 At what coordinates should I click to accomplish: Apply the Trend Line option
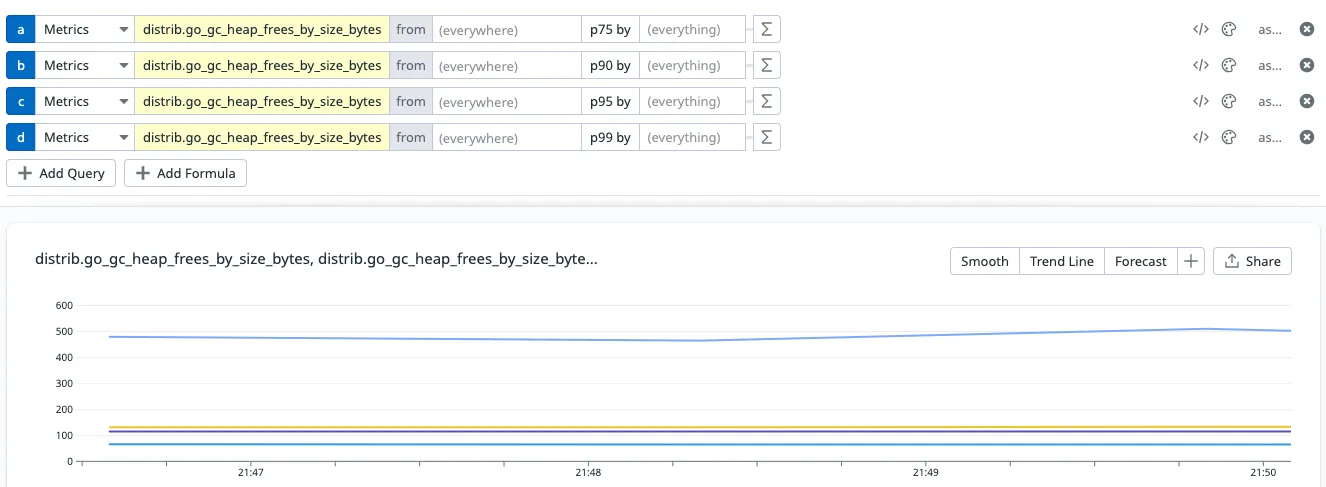coord(1061,261)
